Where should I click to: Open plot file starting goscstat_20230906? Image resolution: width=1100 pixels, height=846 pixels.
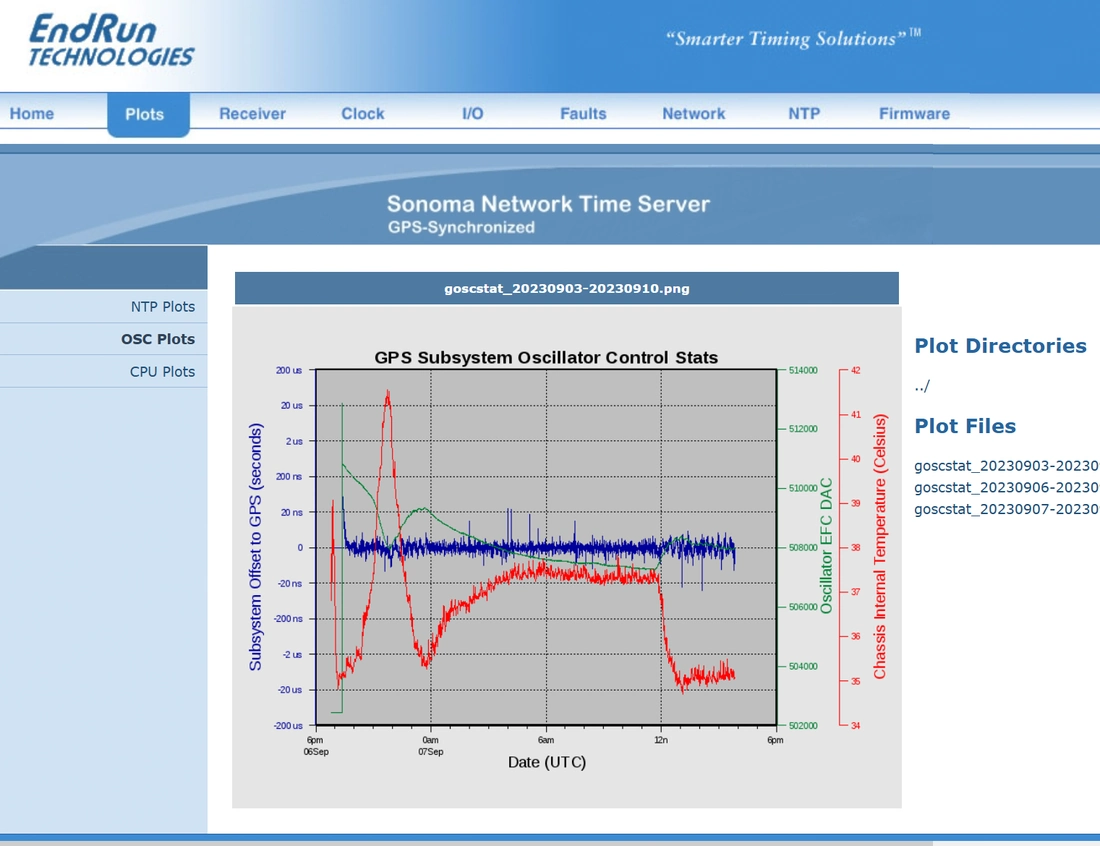(x=1007, y=488)
